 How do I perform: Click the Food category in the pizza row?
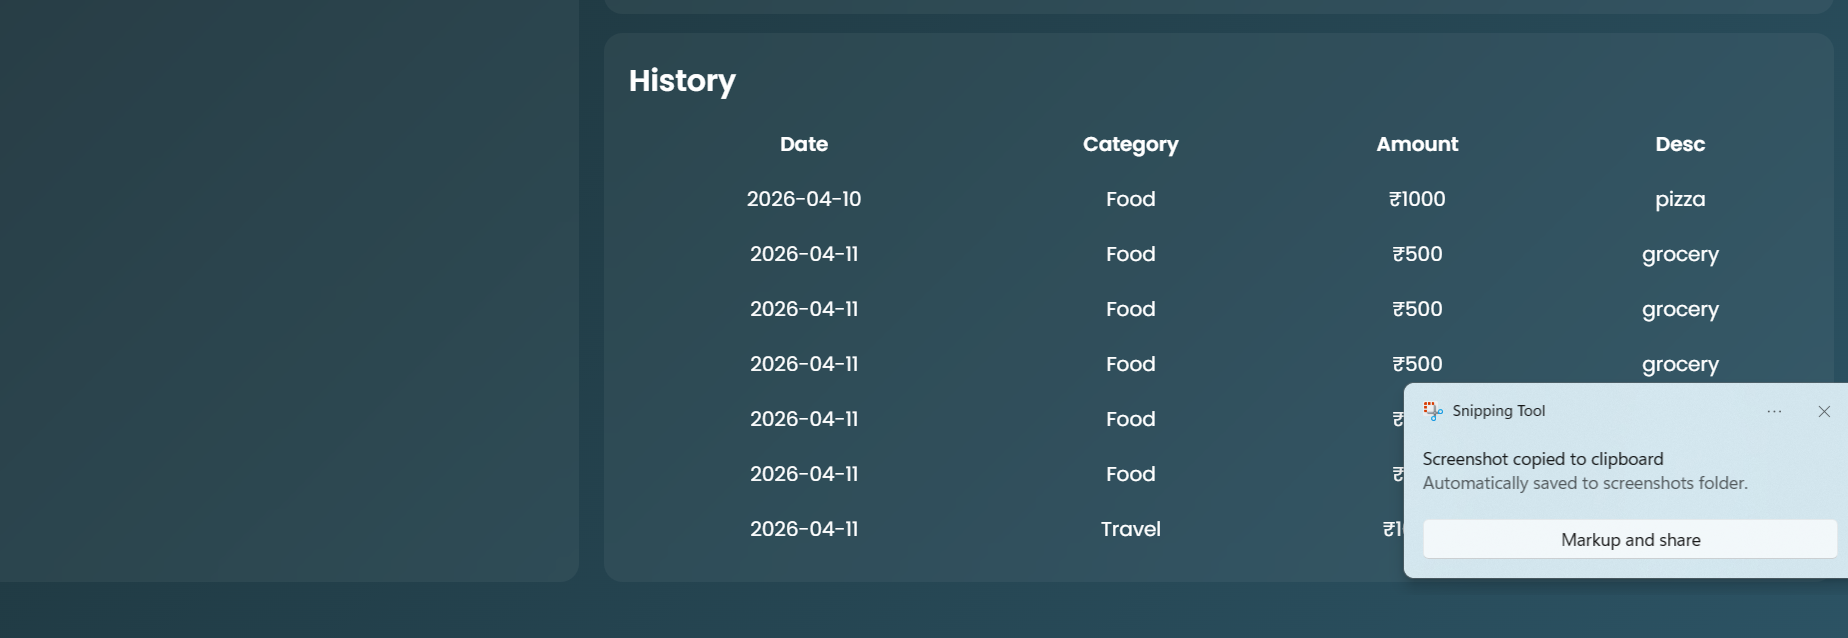pos(1130,199)
